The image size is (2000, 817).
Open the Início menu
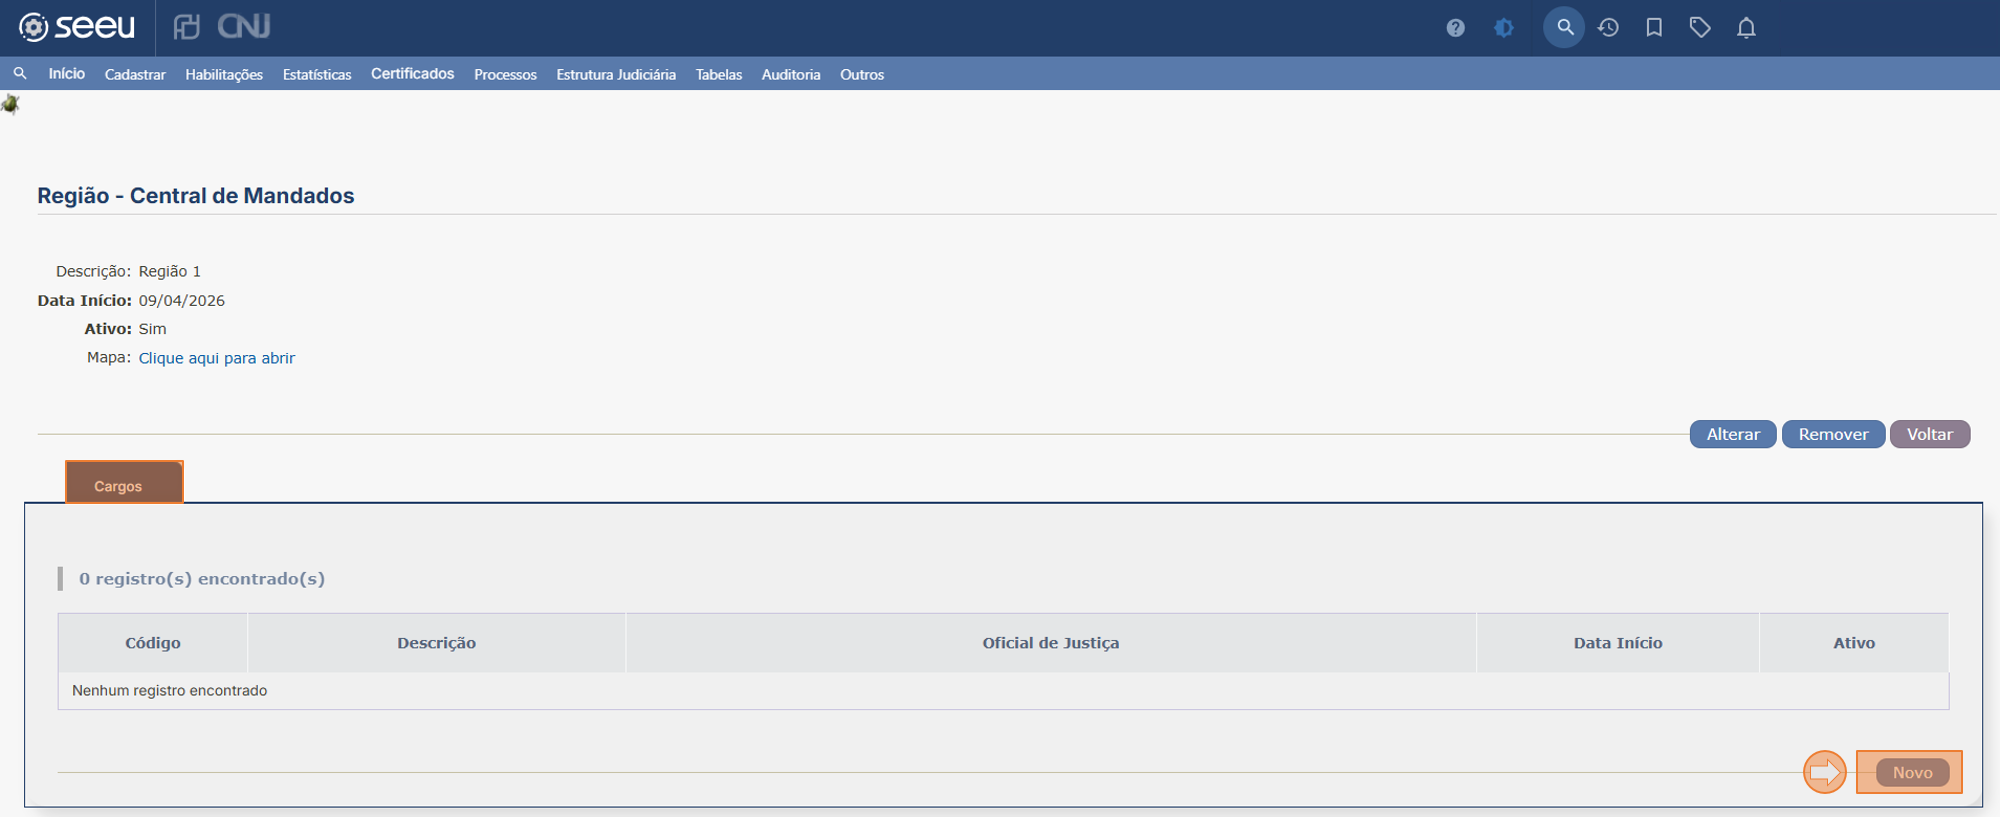(67, 74)
